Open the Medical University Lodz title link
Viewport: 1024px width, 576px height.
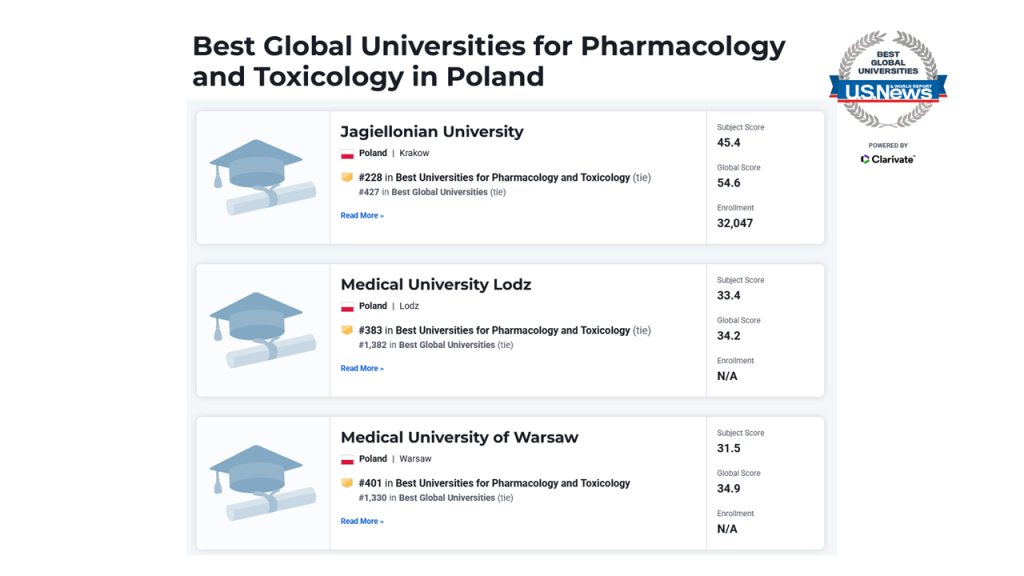click(436, 285)
